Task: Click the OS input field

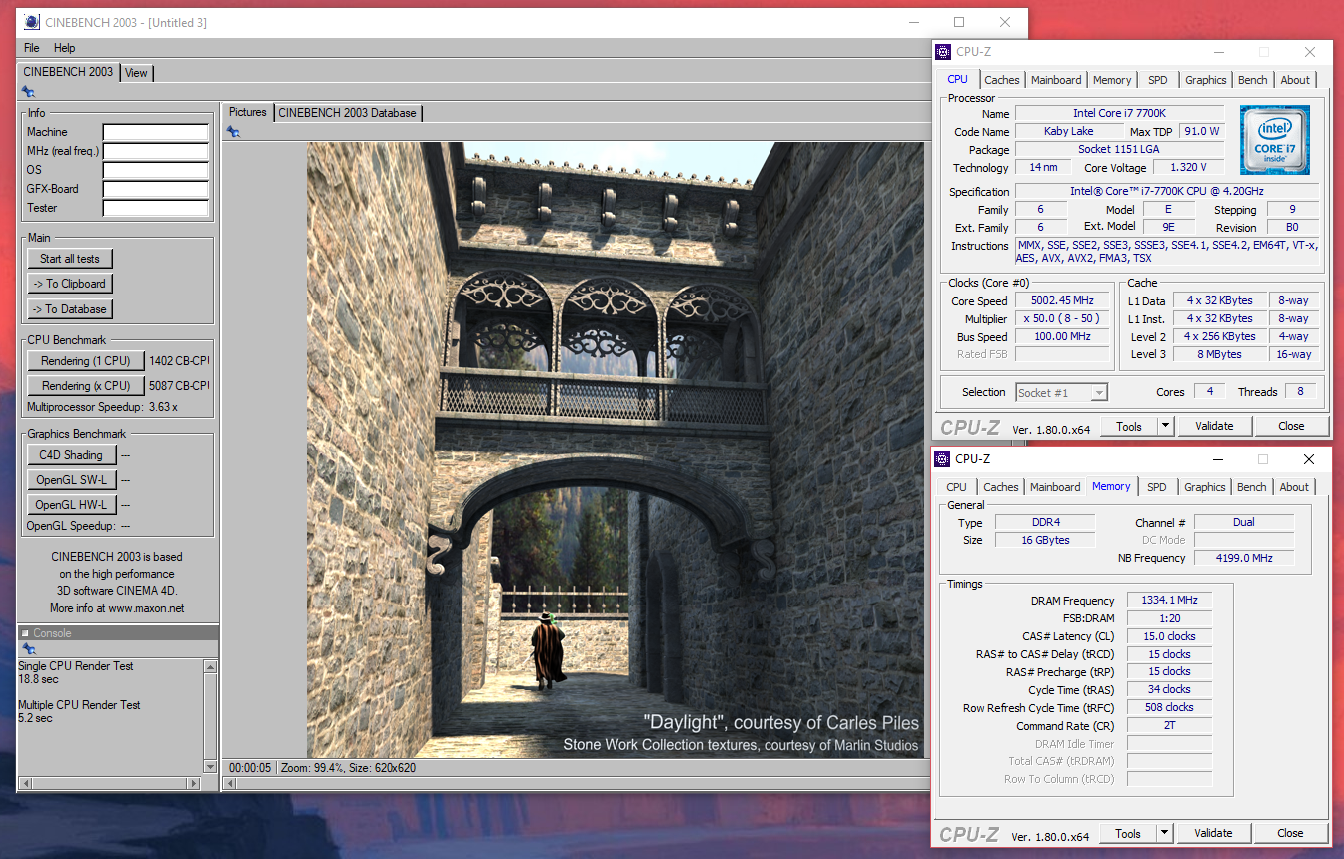Action: (x=155, y=170)
